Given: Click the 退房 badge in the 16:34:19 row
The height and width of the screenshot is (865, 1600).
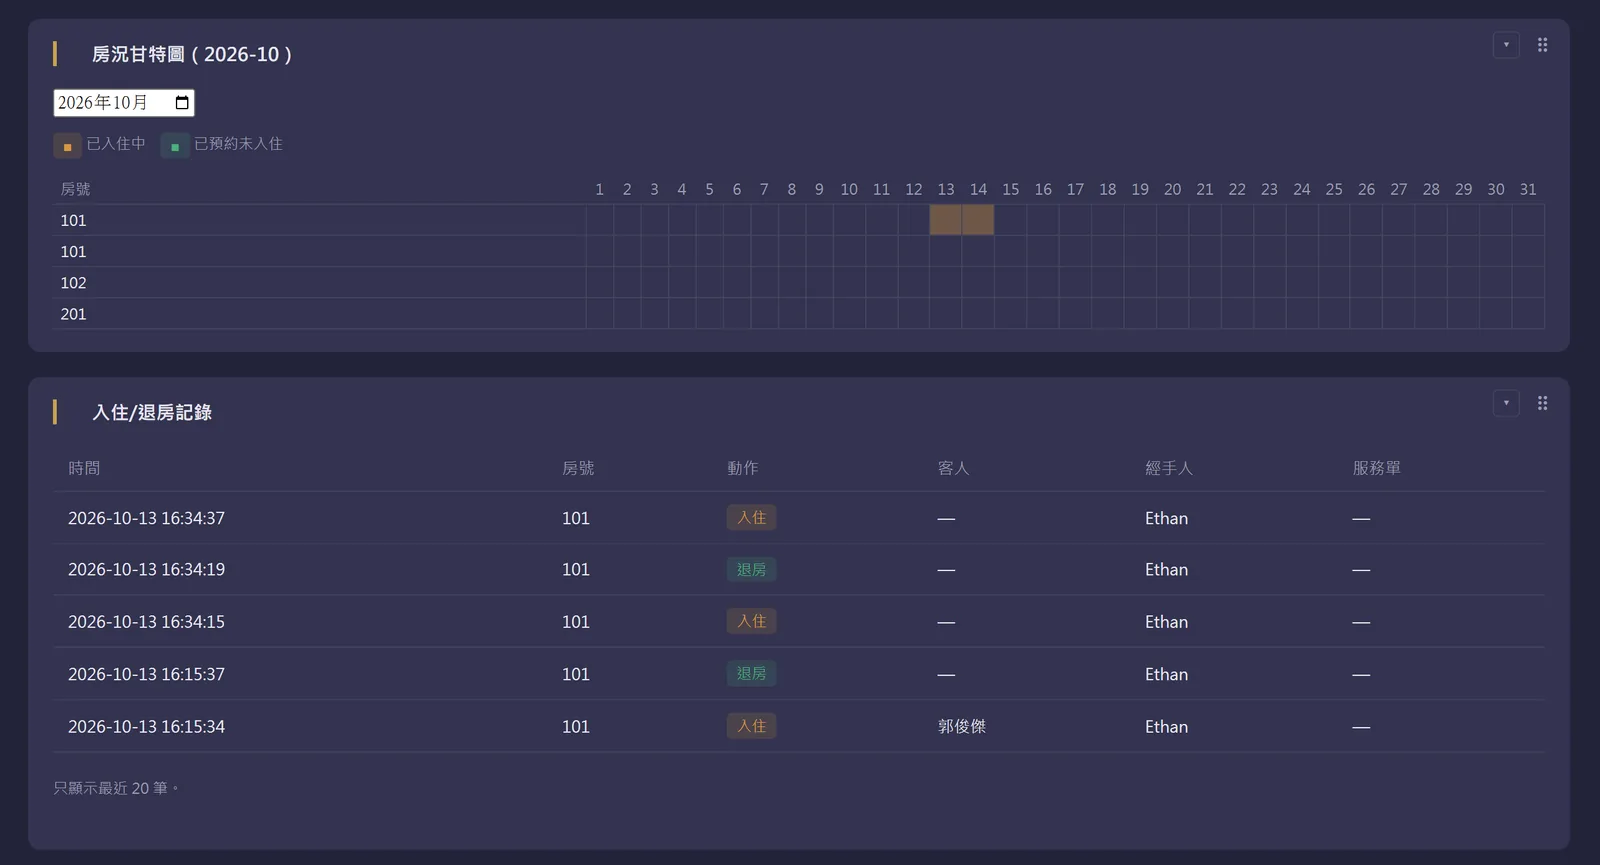Looking at the screenshot, I should [751, 569].
